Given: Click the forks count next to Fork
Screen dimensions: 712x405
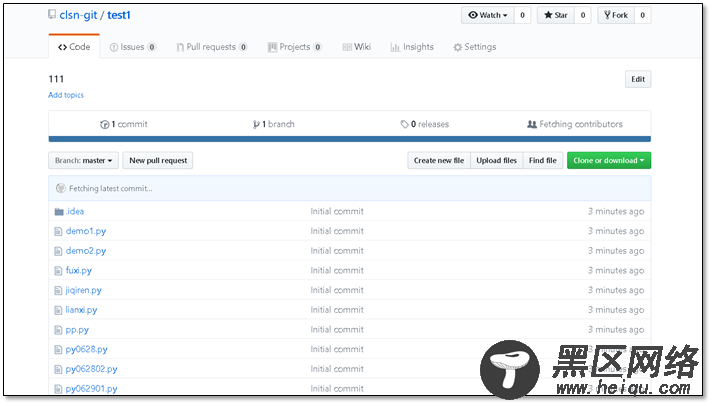Looking at the screenshot, I should [x=643, y=15].
